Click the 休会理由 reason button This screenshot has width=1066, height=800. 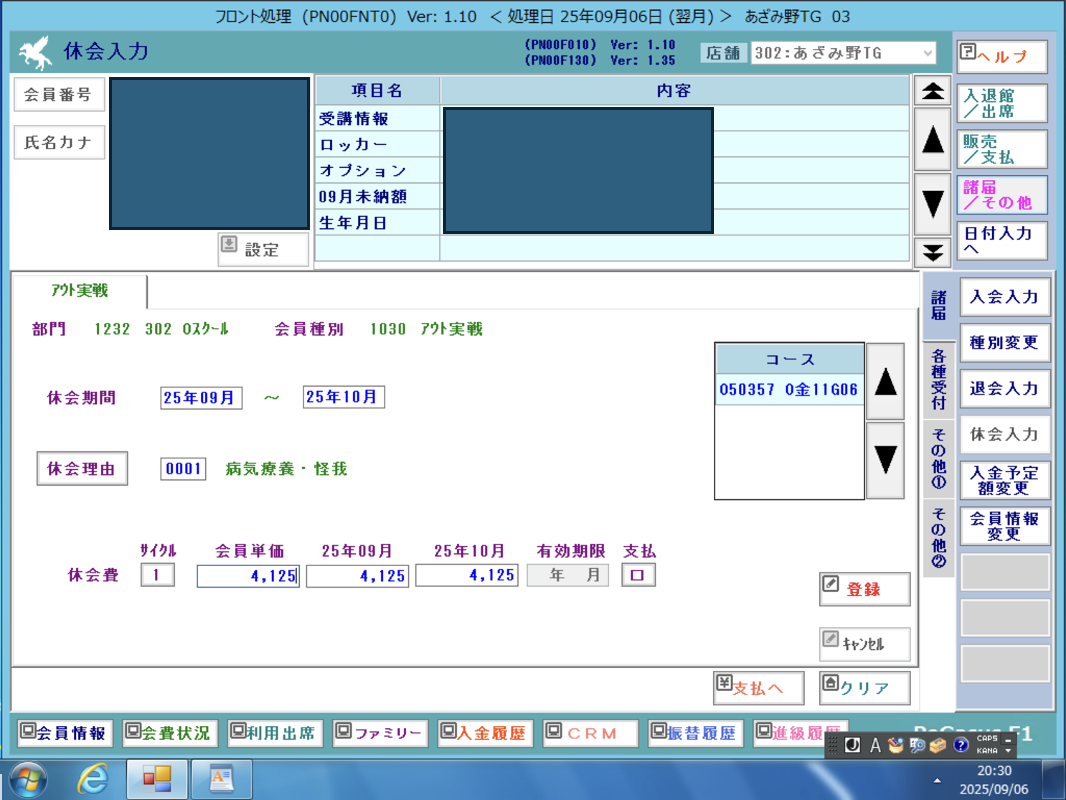point(82,468)
